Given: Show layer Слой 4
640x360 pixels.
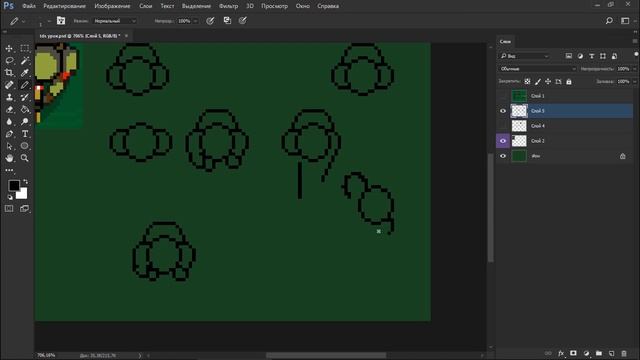Looking at the screenshot, I should tap(503, 126).
